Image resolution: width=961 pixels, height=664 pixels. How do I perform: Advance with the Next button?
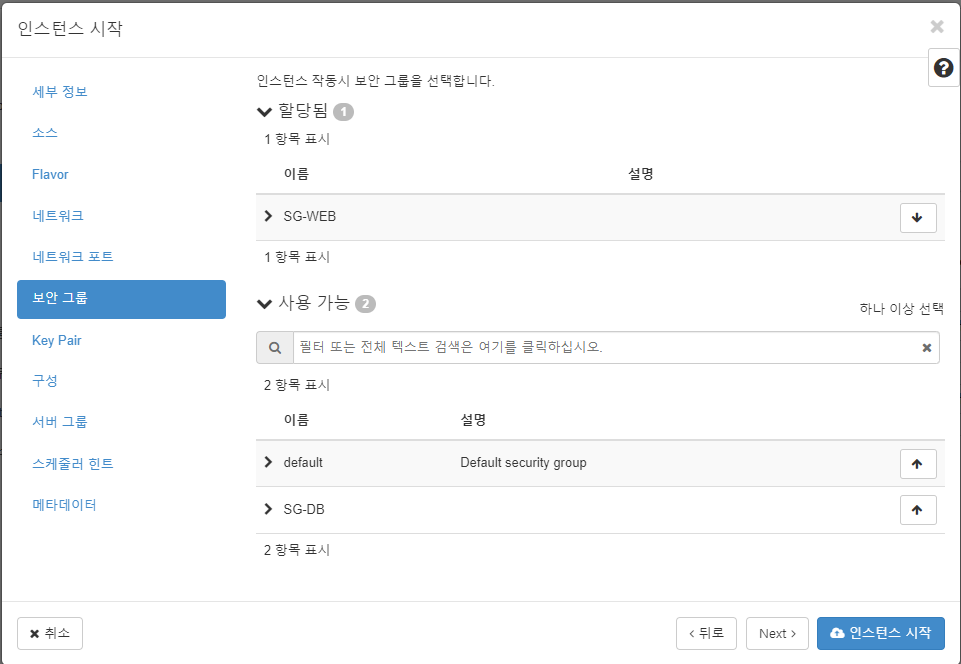click(777, 633)
